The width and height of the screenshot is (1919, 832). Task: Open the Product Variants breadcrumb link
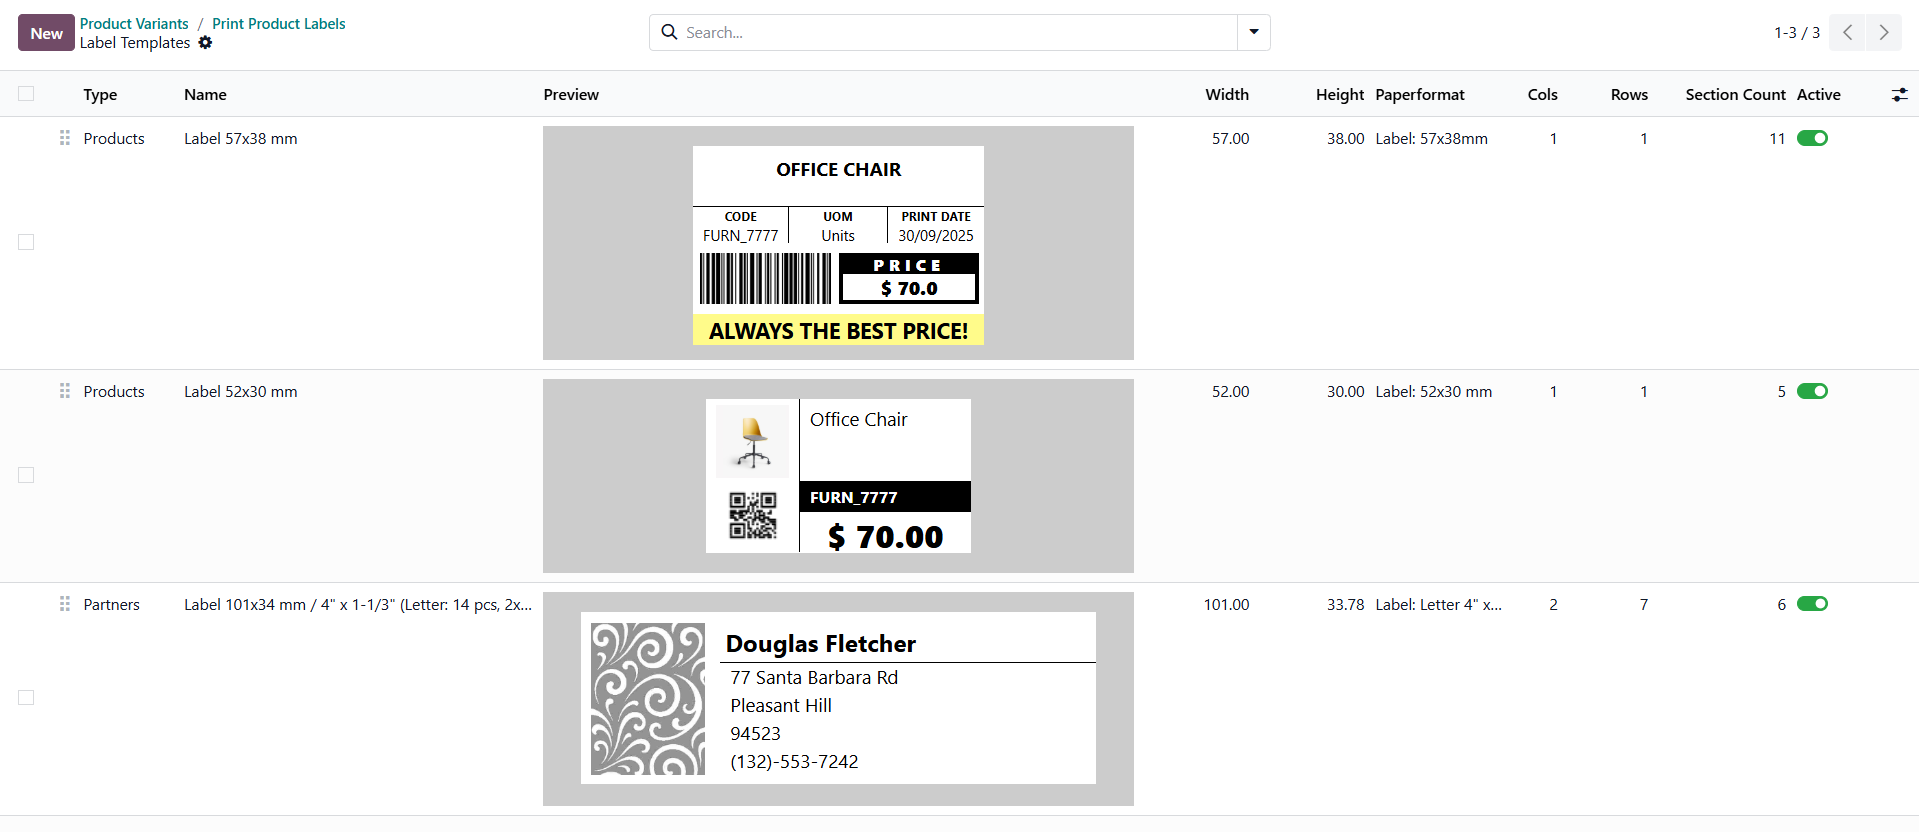(x=134, y=24)
